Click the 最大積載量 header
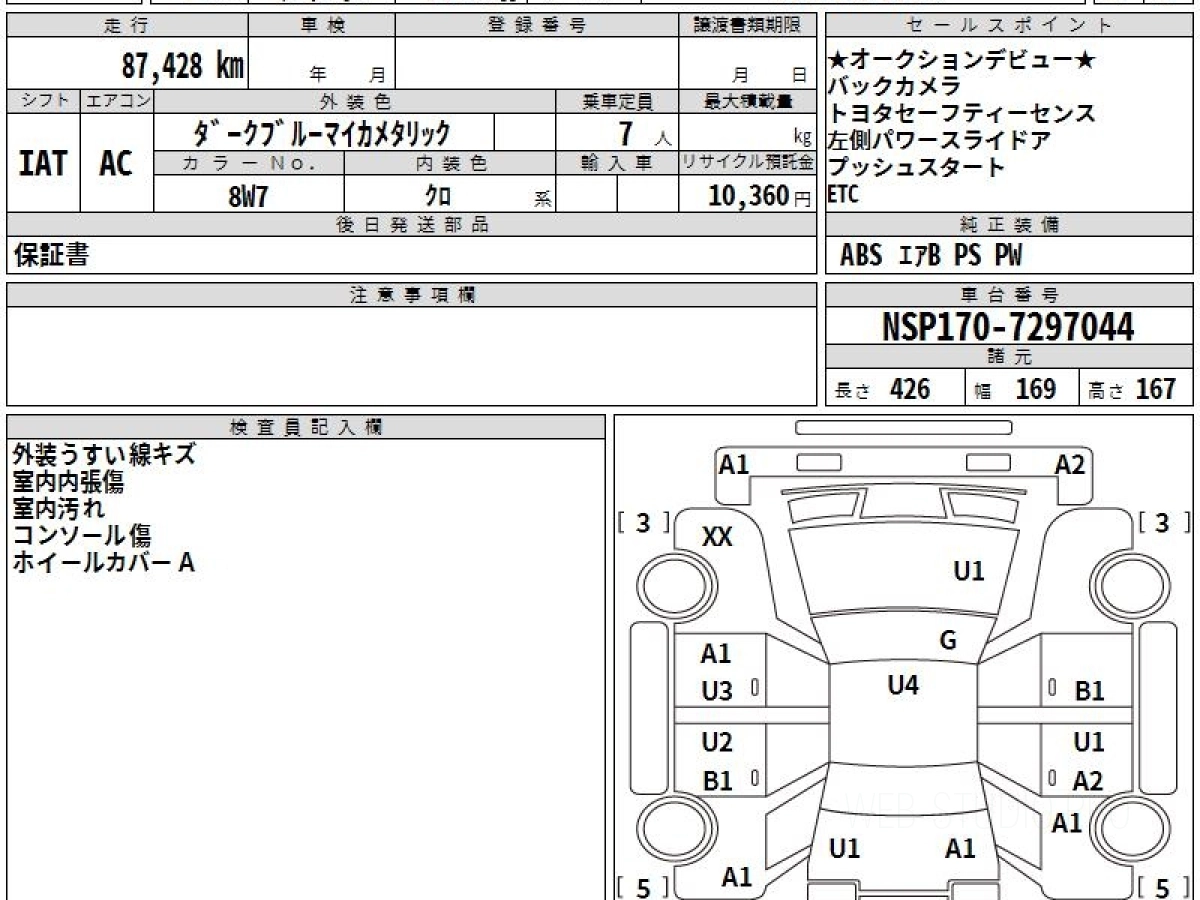The image size is (1200, 900). (x=747, y=101)
